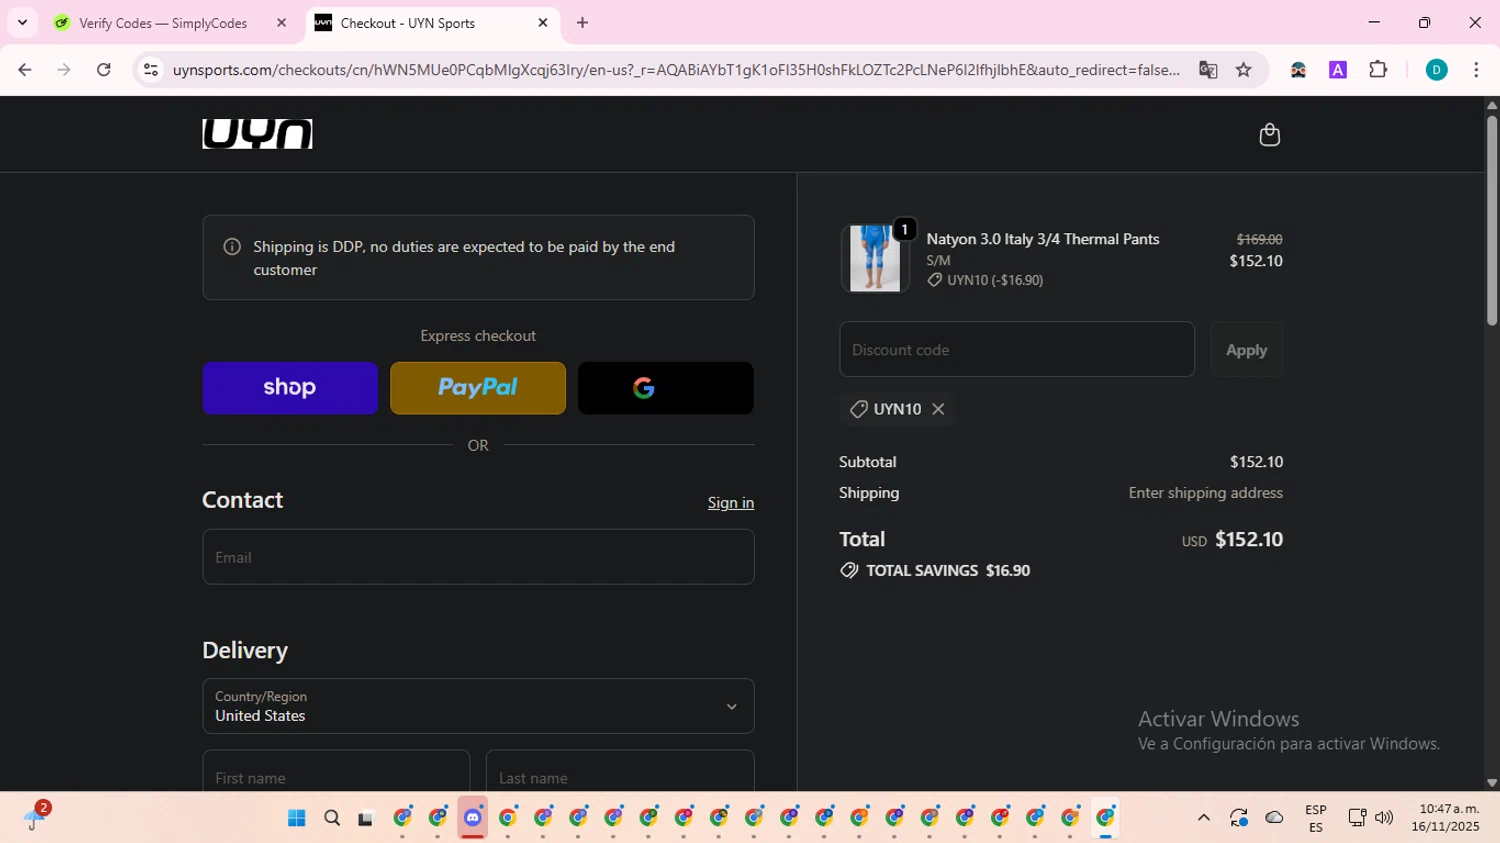This screenshot has width=1500, height=843.
Task: Click the shipping DDP info icon
Action: [x=232, y=247]
